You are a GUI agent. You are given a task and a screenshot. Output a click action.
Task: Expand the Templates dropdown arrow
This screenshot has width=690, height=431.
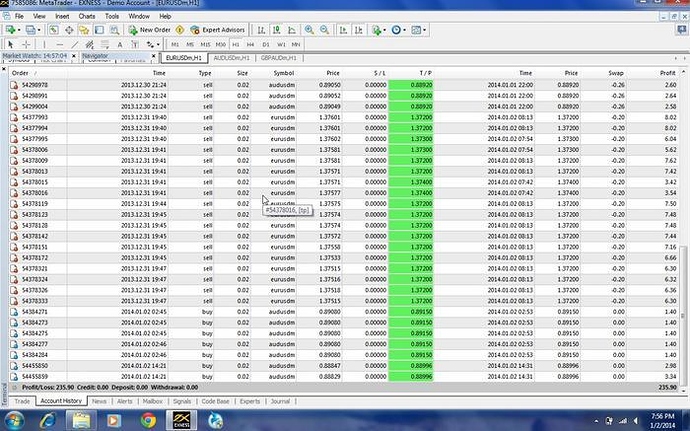(424, 30)
